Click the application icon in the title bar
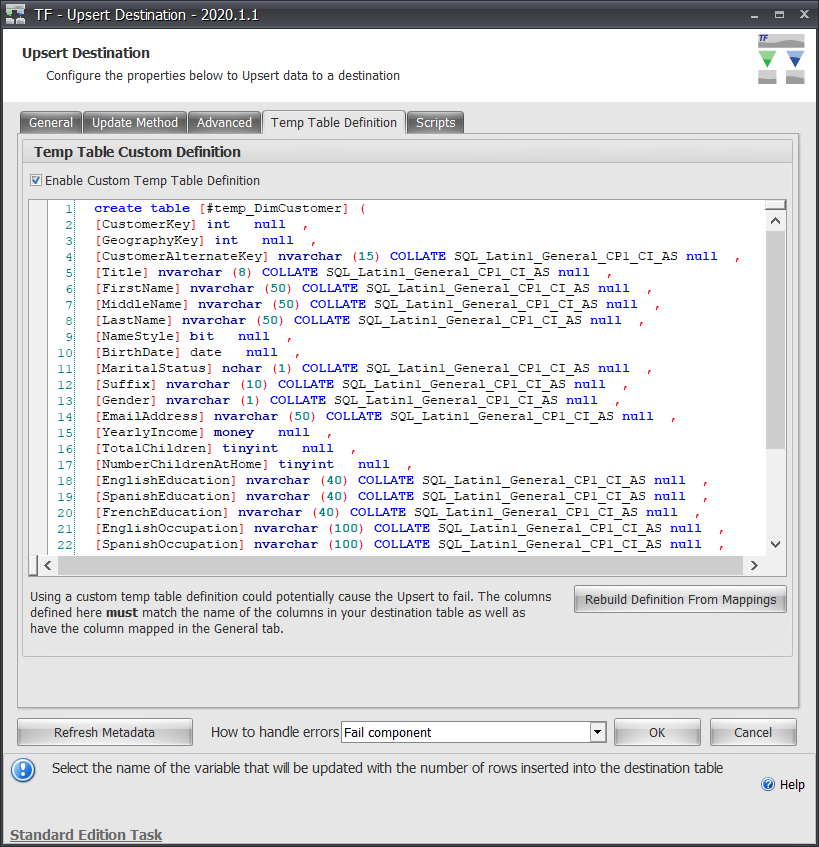Viewport: 819px width, 847px height. coord(14,13)
